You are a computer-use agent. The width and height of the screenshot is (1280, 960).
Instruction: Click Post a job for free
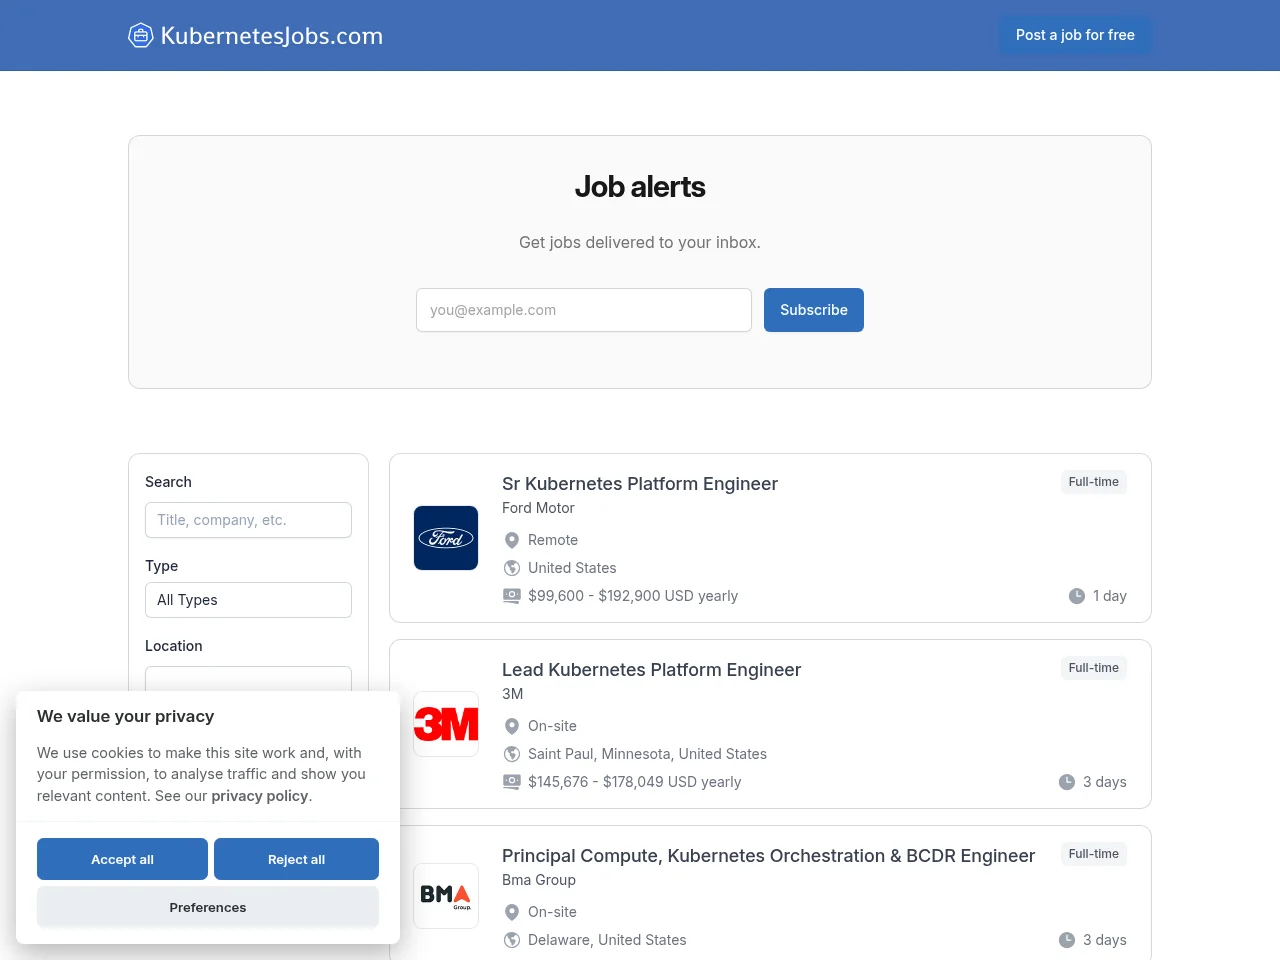(1075, 35)
